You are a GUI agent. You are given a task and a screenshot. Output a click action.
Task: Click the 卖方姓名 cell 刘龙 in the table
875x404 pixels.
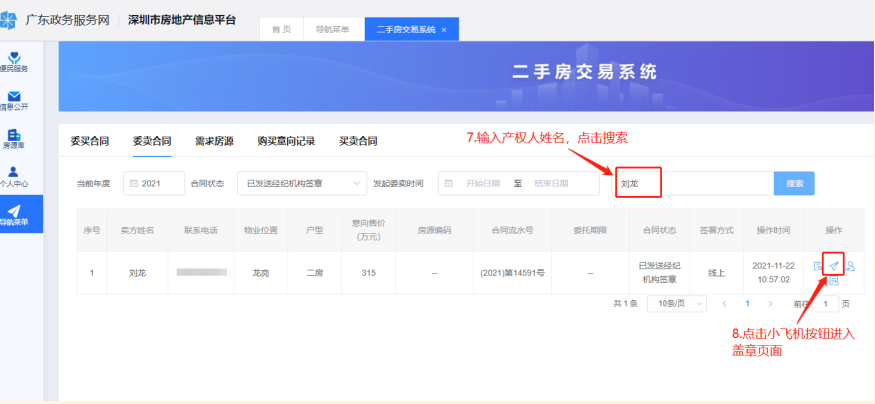[137, 273]
